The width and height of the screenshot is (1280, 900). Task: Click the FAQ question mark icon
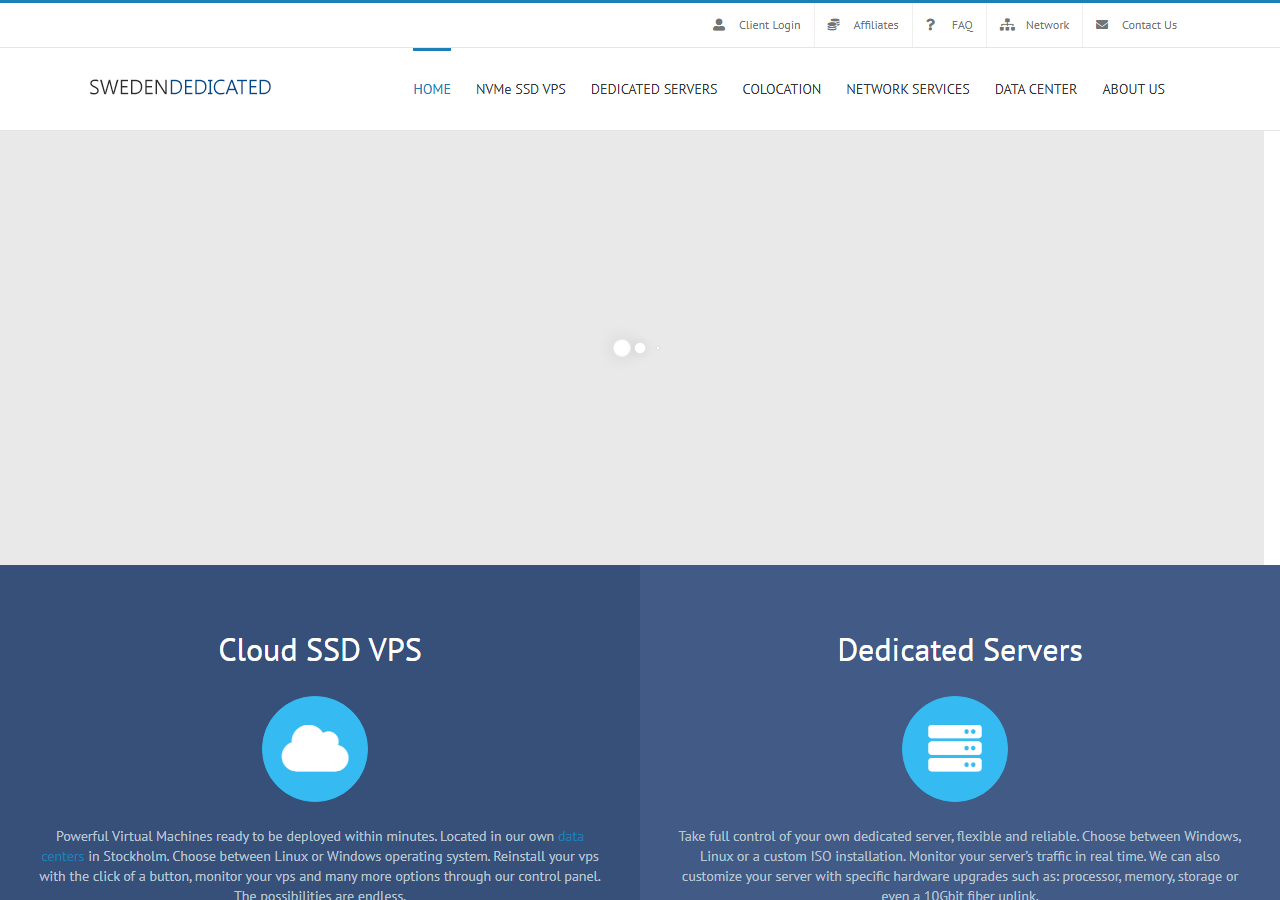click(930, 25)
